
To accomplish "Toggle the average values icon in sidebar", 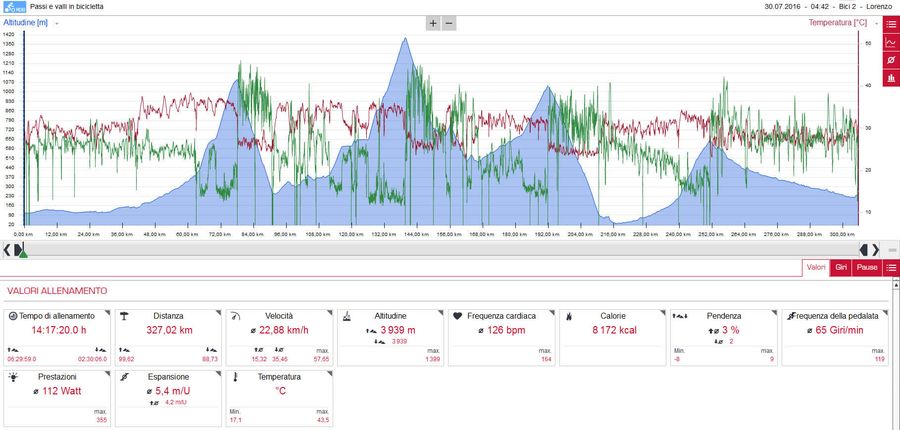I will [891, 60].
